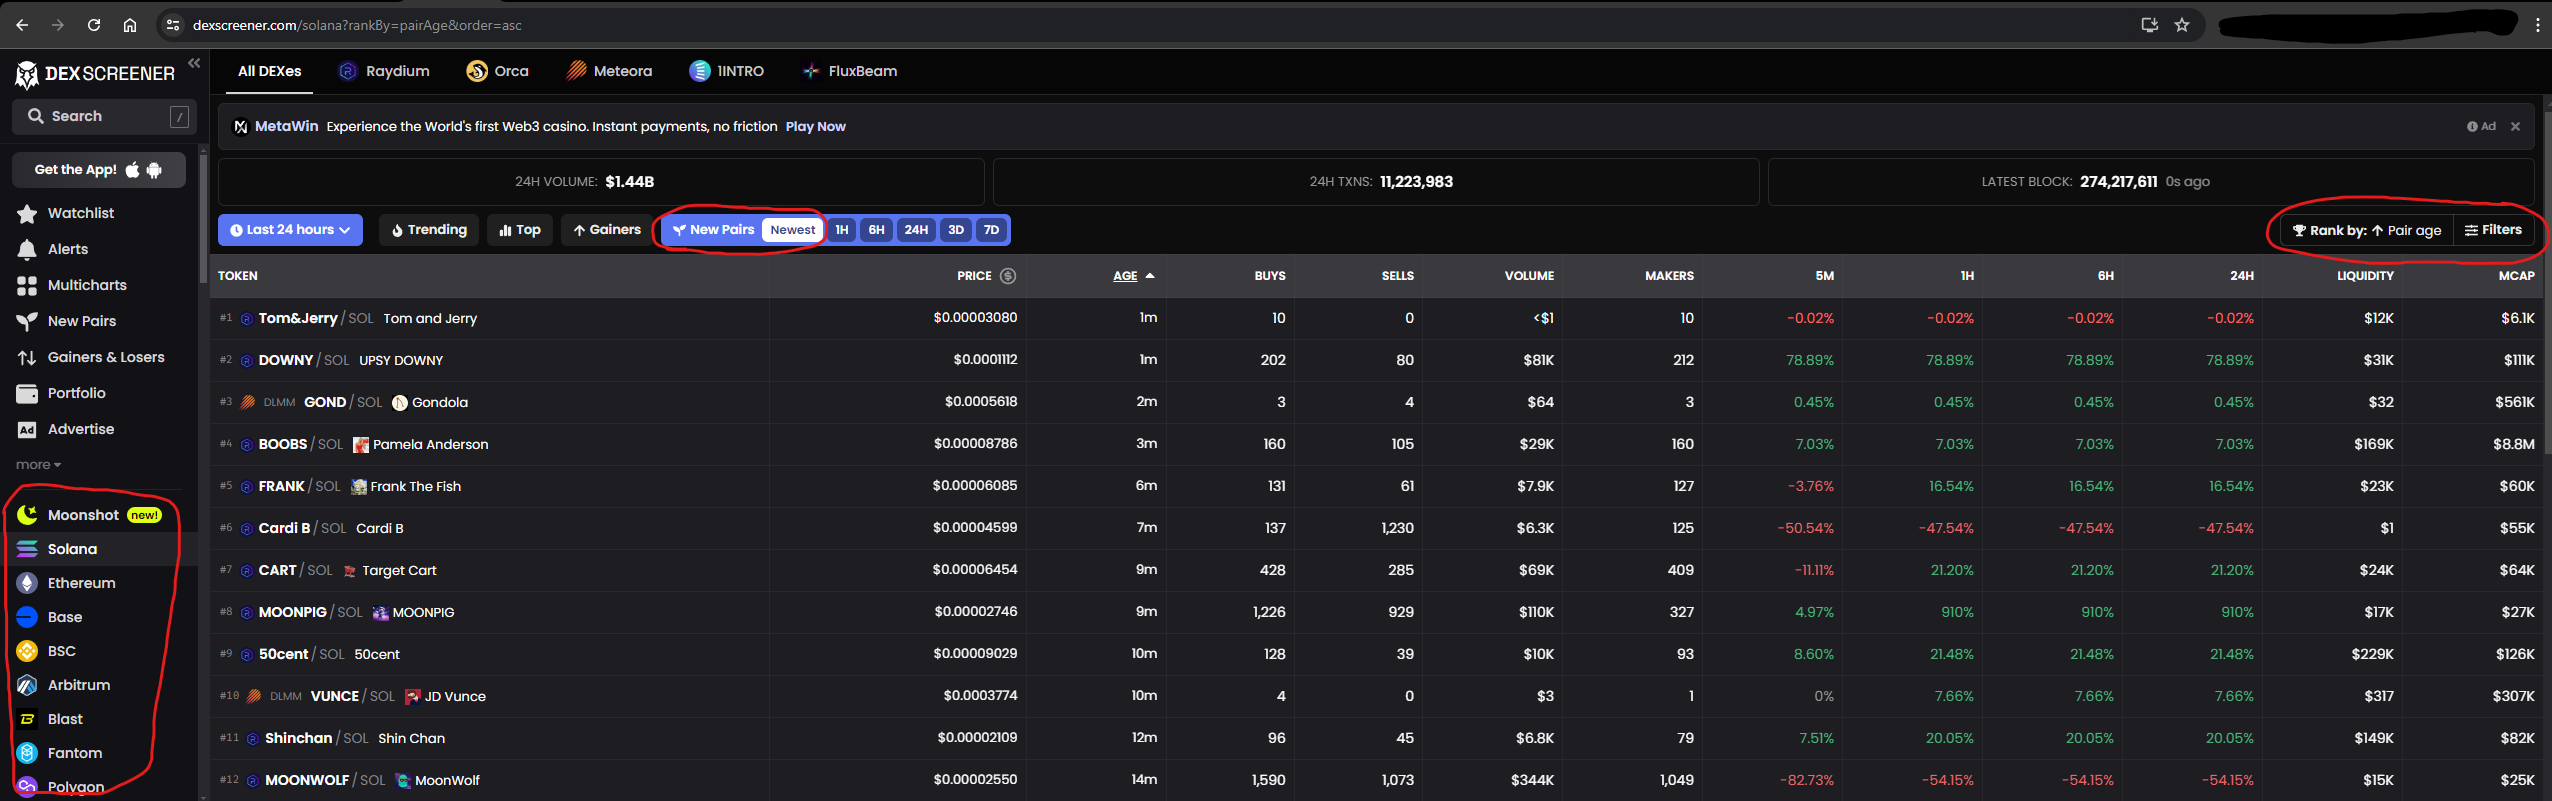Open the MOONPIG / SOL pair row
2552x801 pixels.
pyautogui.click(x=1378, y=612)
